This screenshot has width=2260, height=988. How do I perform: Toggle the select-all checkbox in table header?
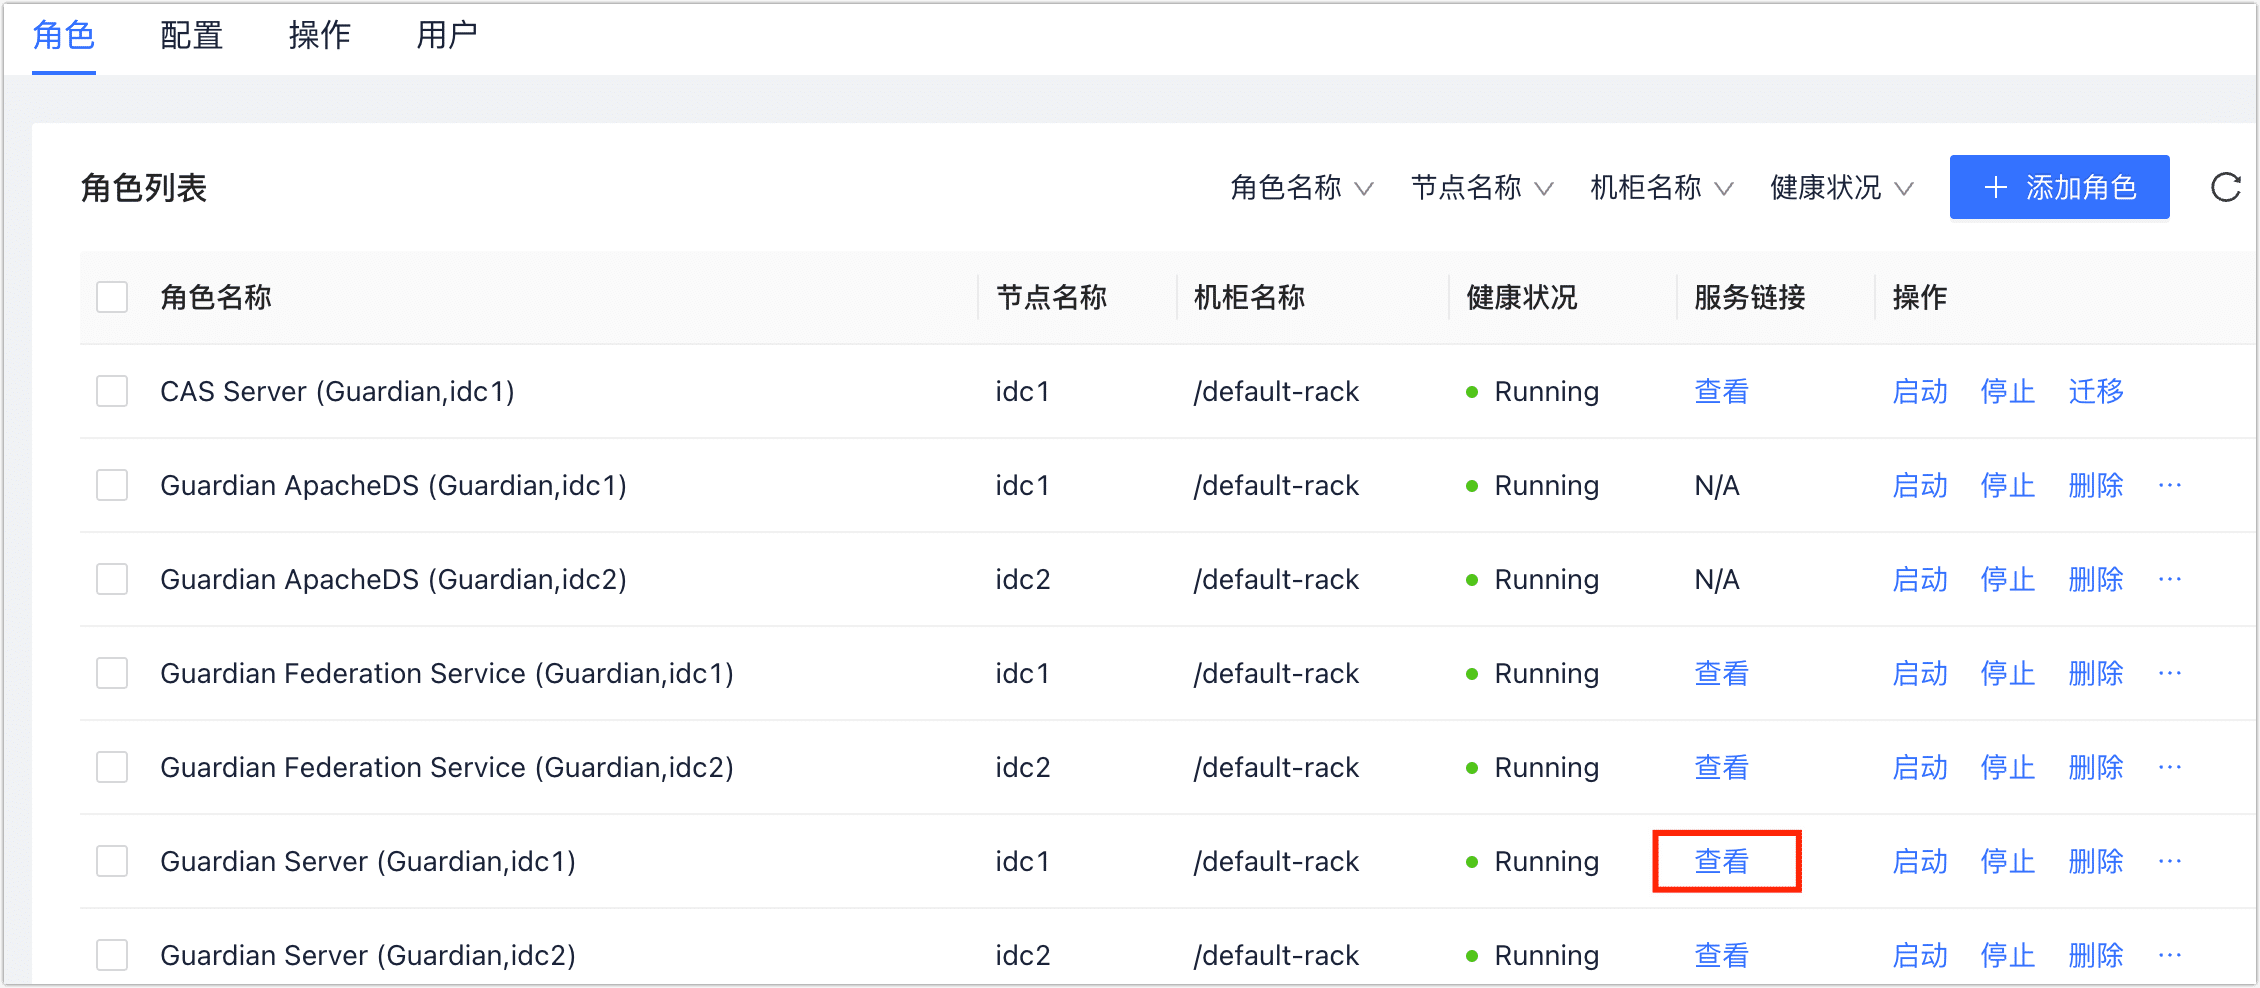[112, 297]
